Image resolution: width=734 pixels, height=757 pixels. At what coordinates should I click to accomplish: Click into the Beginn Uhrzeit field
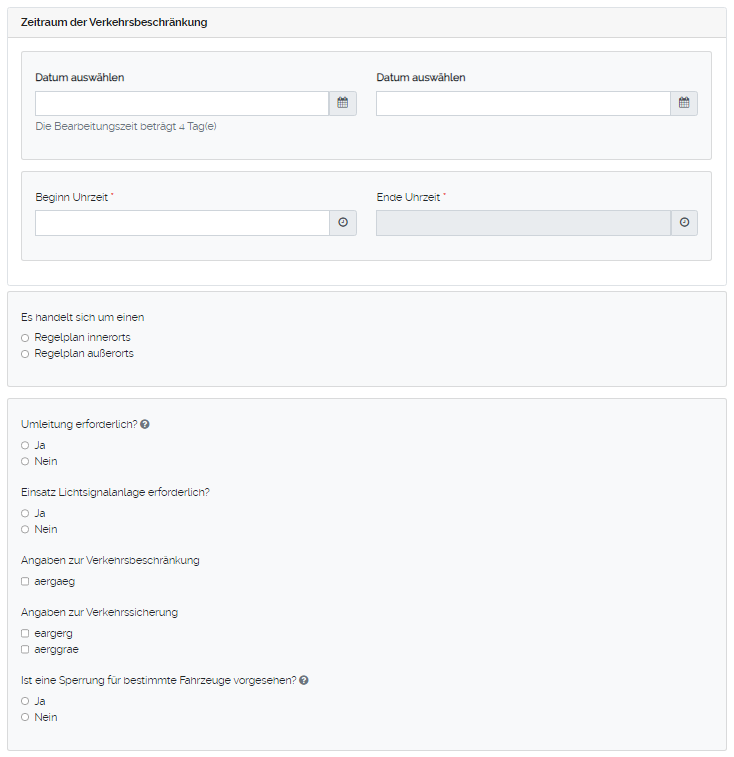point(182,223)
